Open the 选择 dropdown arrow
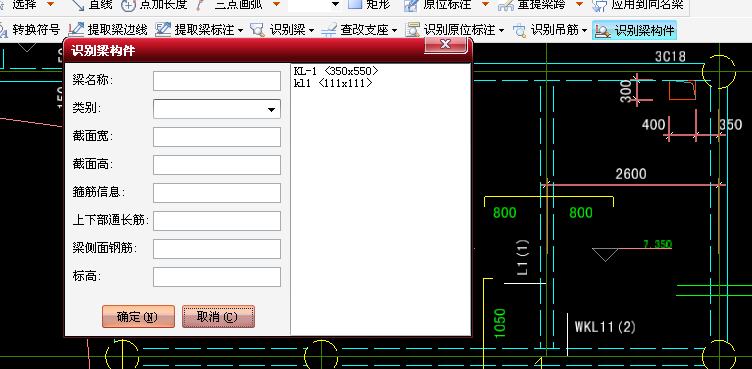752x369 pixels. [50, 5]
